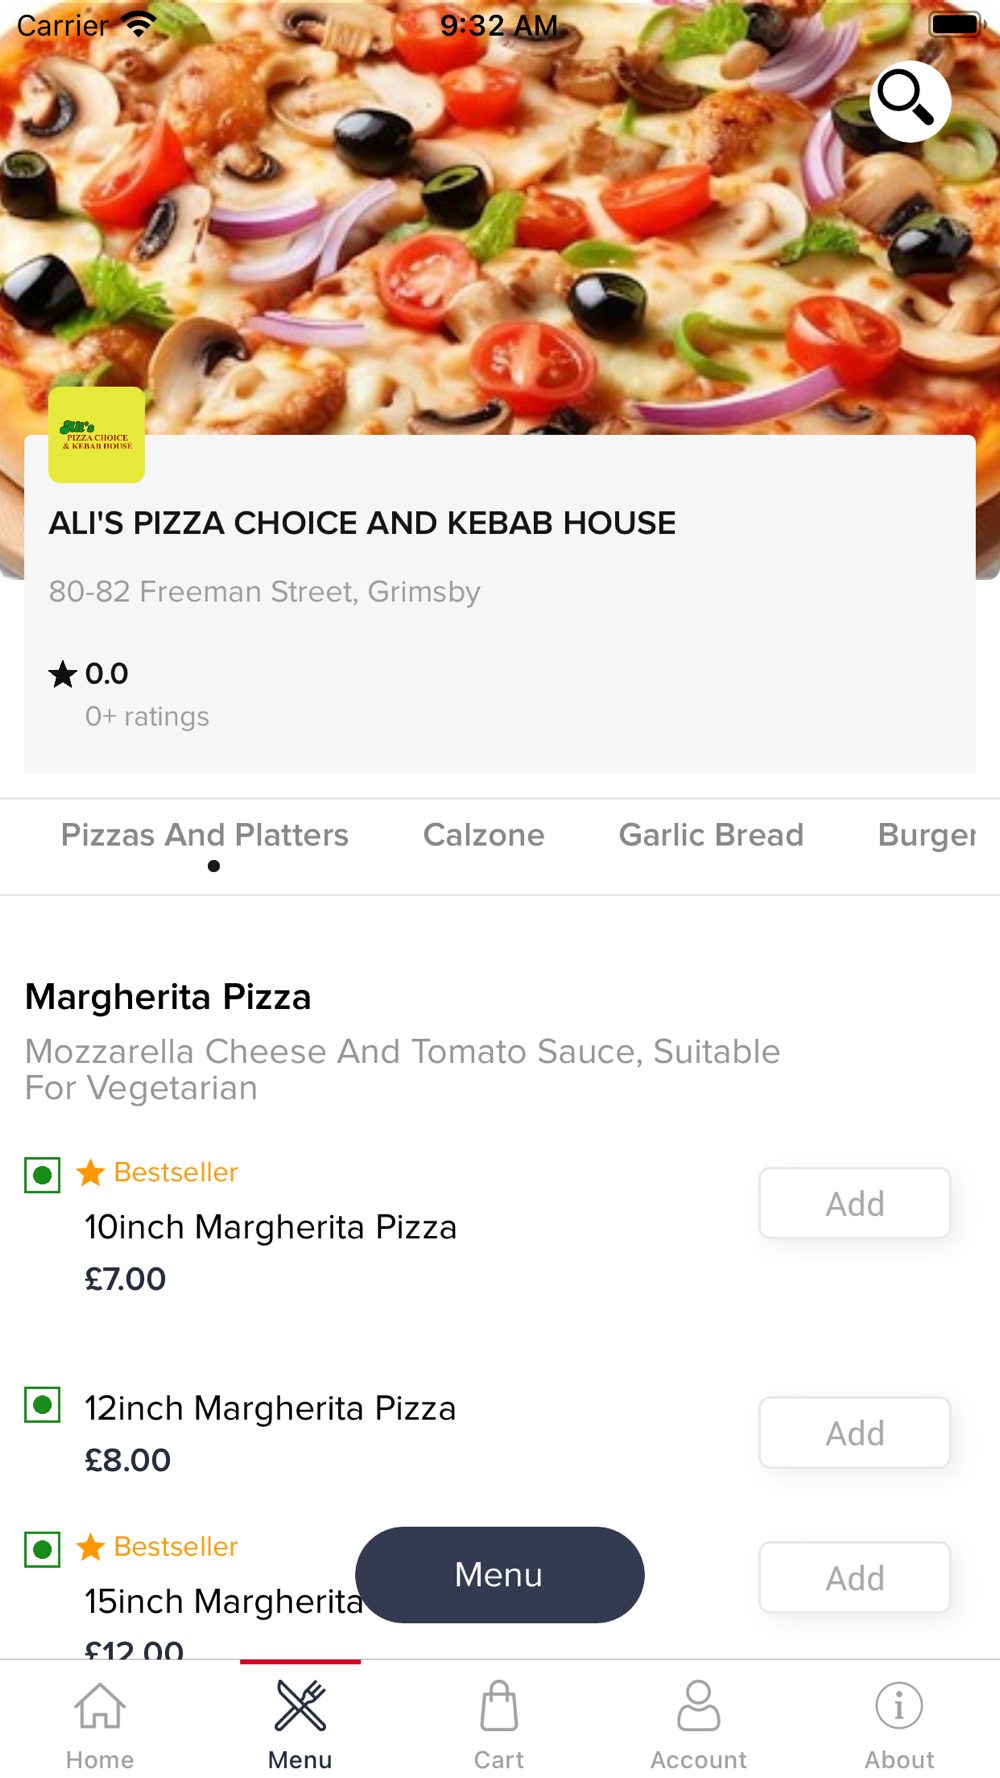Tap vegetarian indicator beside 12inch Margherita
The width and height of the screenshot is (1000, 1778).
tap(42, 1405)
